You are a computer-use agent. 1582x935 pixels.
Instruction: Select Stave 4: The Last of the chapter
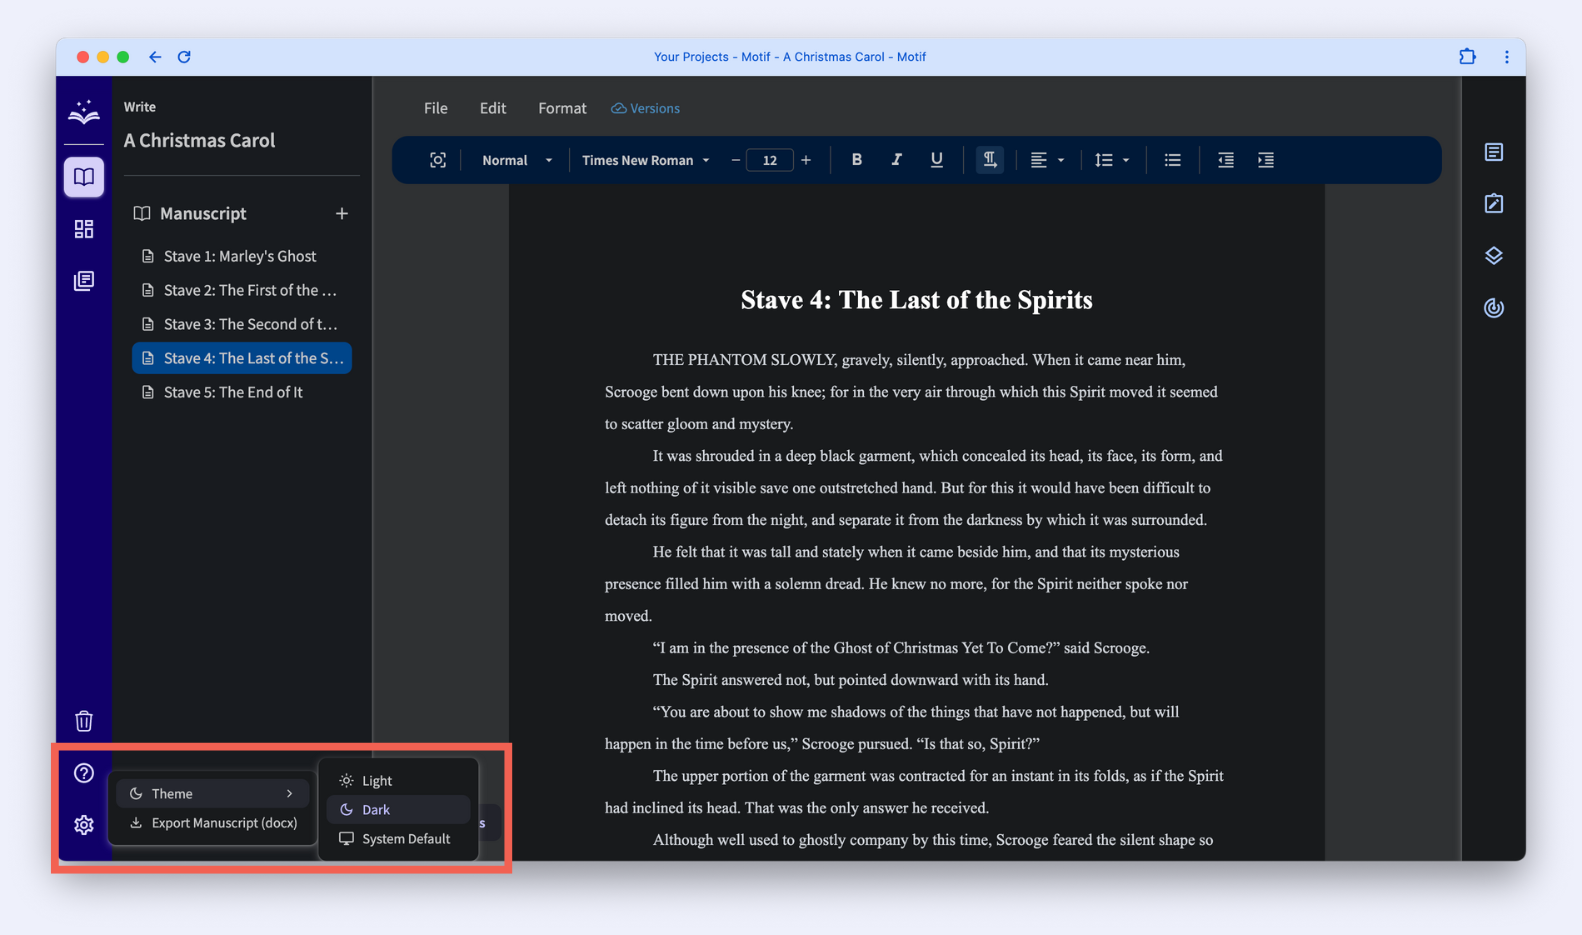tap(242, 358)
